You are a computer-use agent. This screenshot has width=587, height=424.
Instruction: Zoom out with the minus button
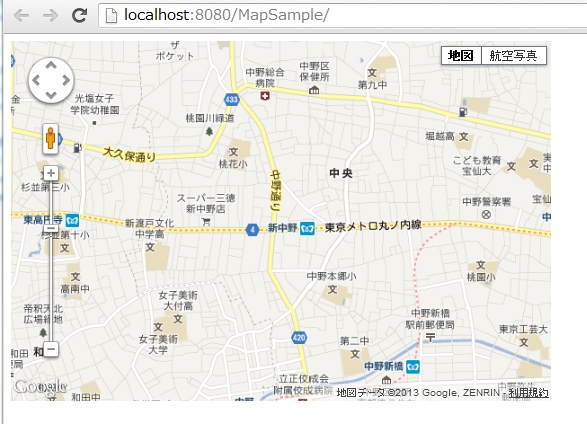click(x=51, y=349)
